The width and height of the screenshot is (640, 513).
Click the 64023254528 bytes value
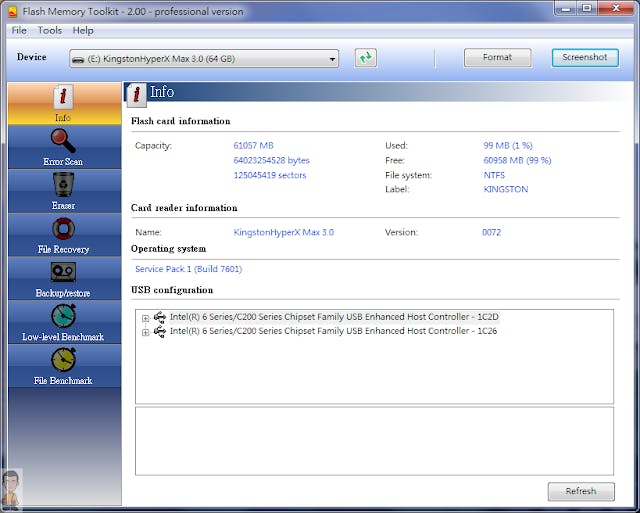(271, 160)
